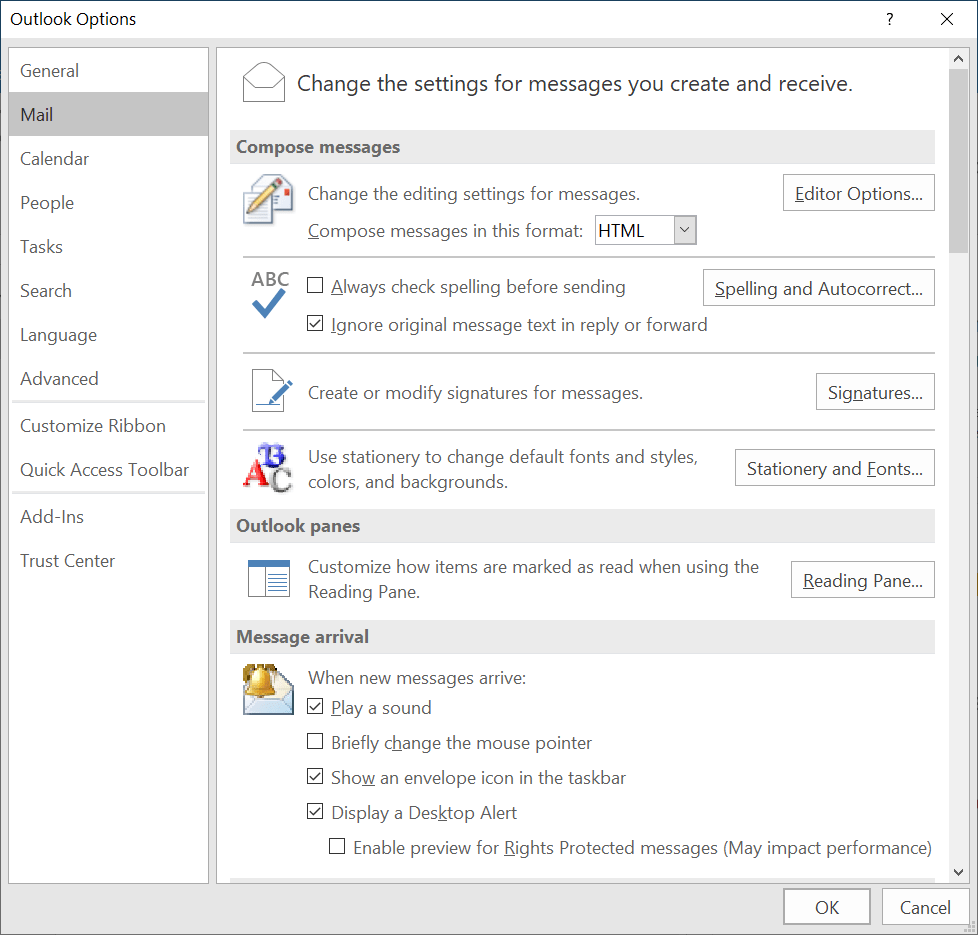
Task: Open the message format dropdown arrow
Action: coord(685,230)
